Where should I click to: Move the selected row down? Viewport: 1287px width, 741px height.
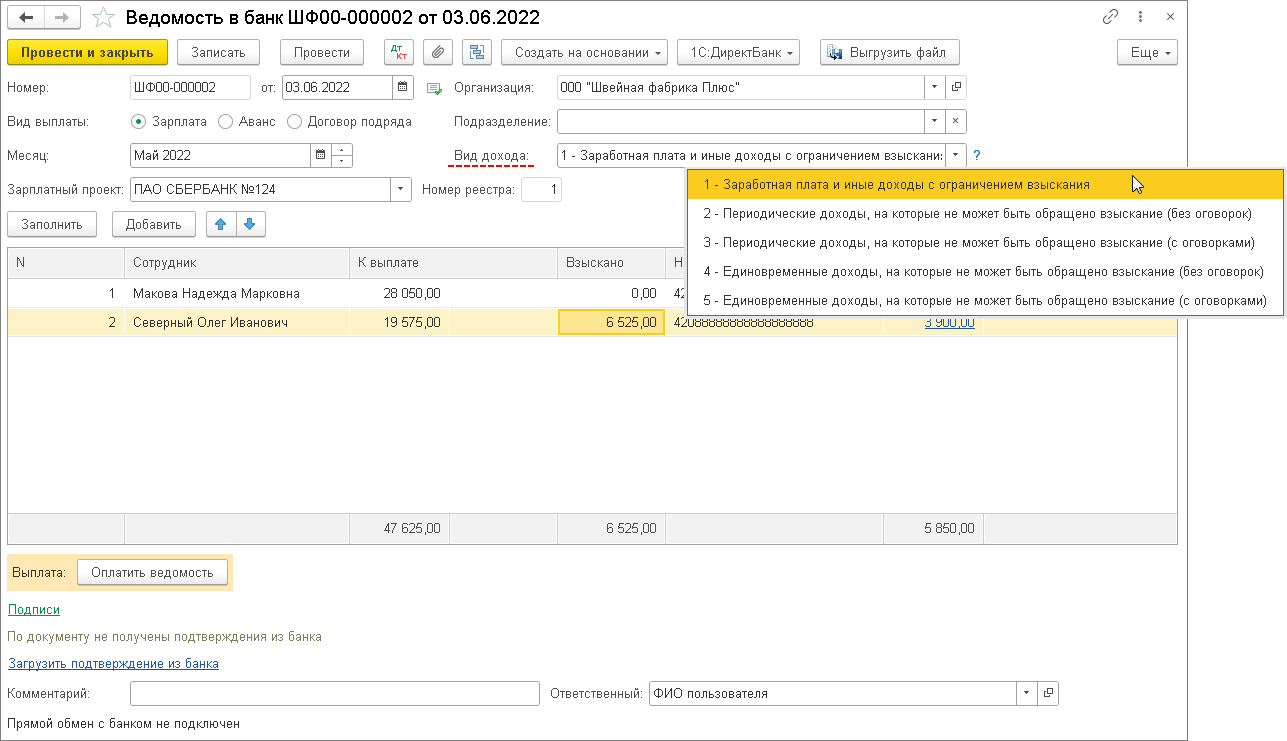250,224
